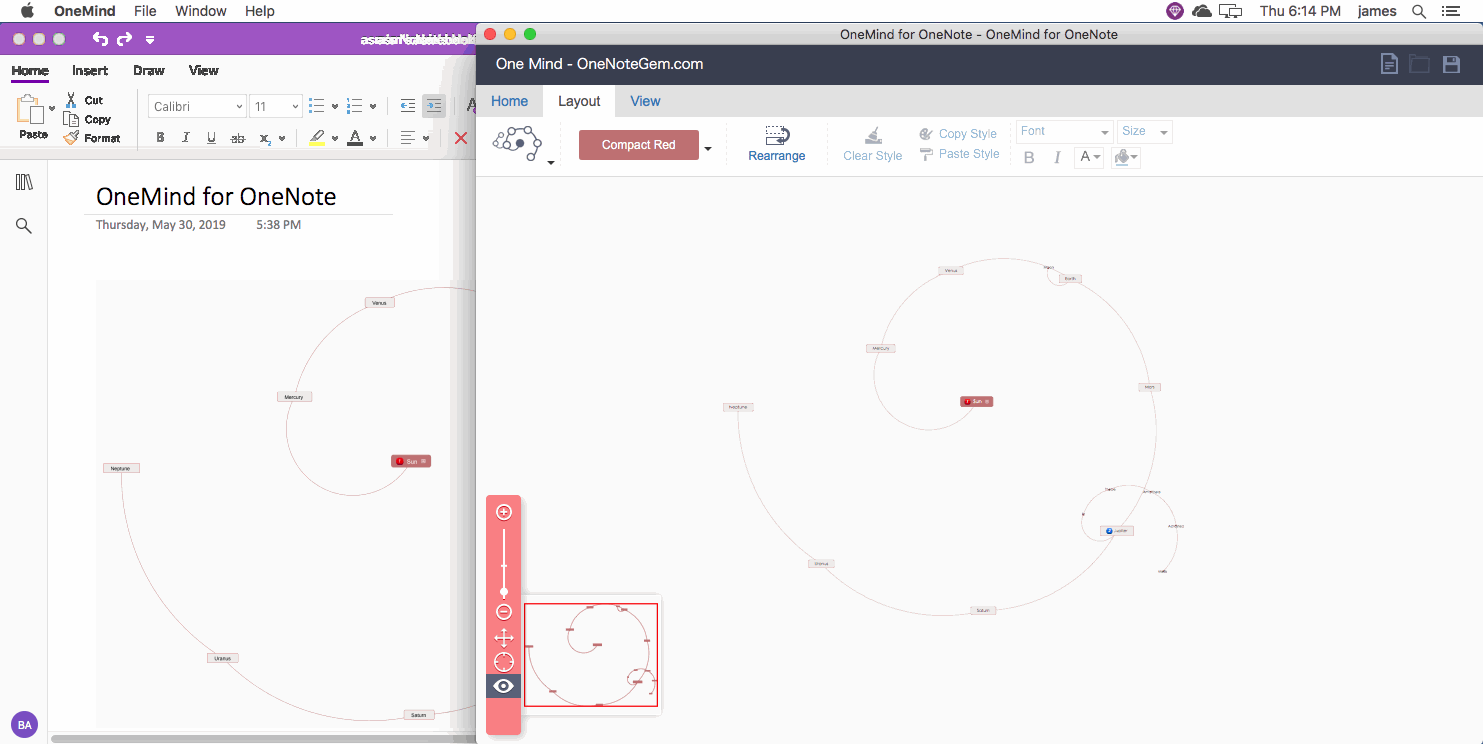The height and width of the screenshot is (744, 1483).
Task: Select the Neptune node in OneMind
Action: coord(738,407)
